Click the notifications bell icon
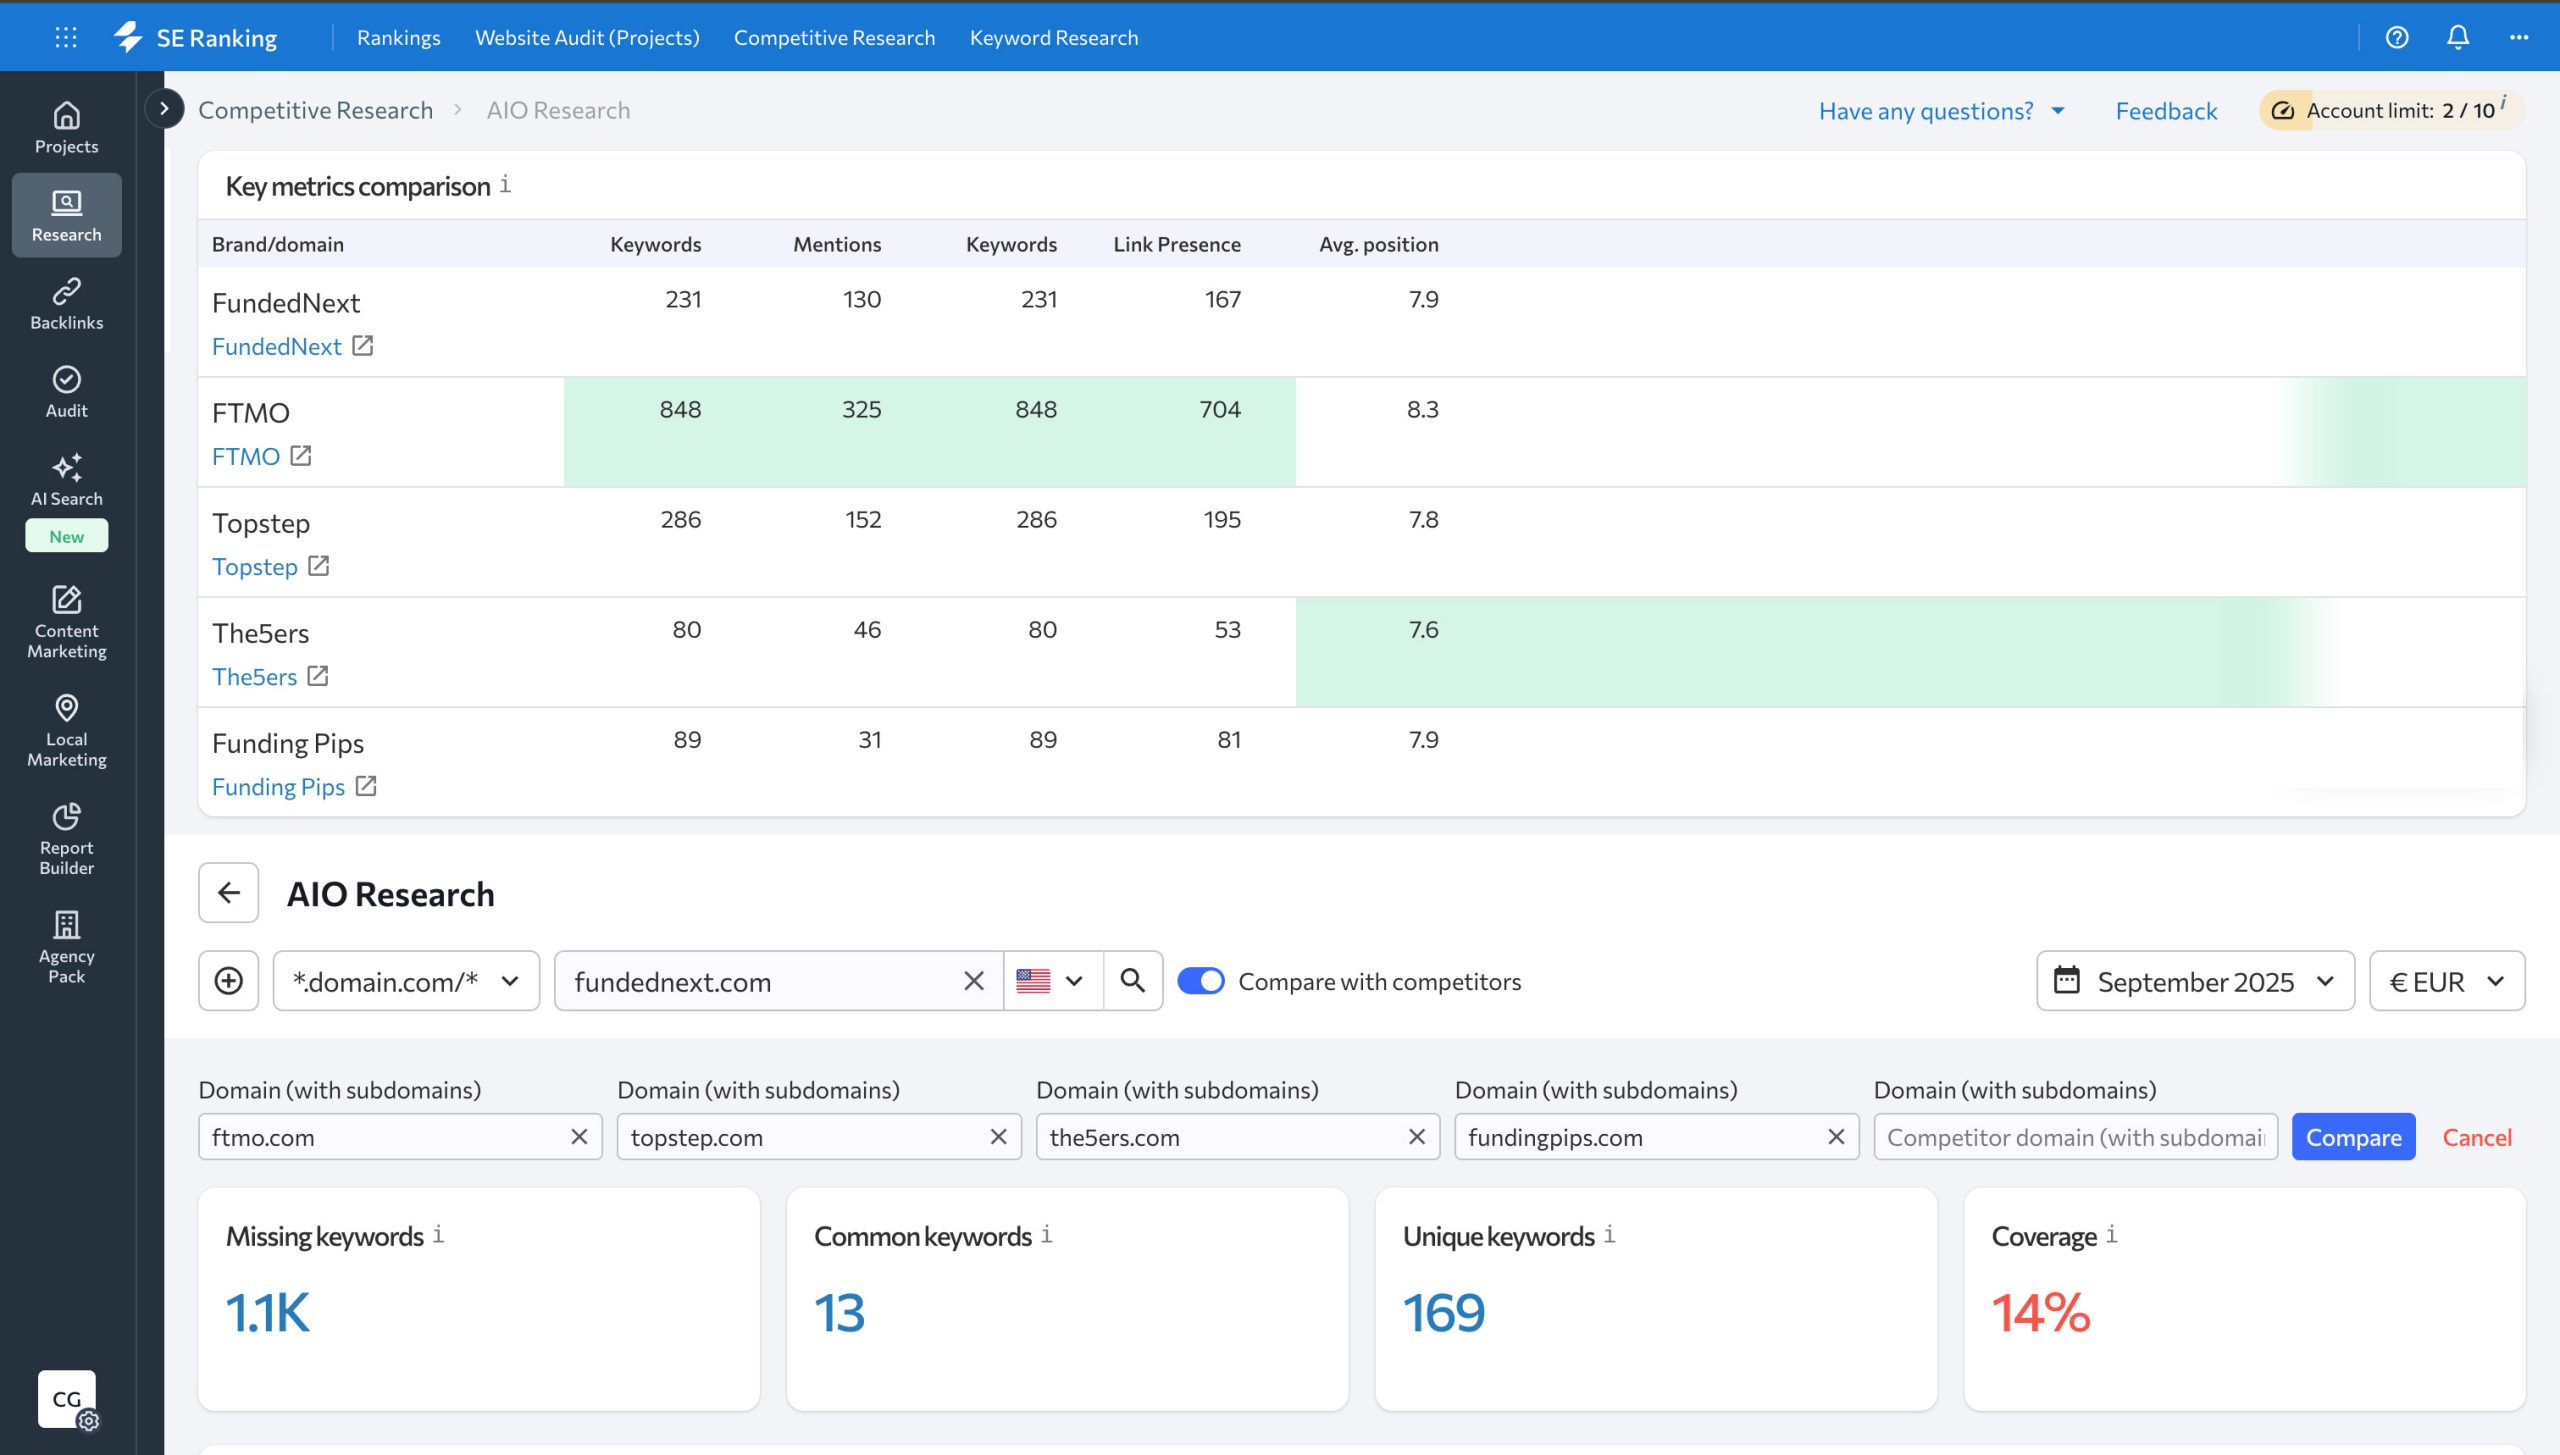The width and height of the screenshot is (2560, 1455). (x=2457, y=37)
